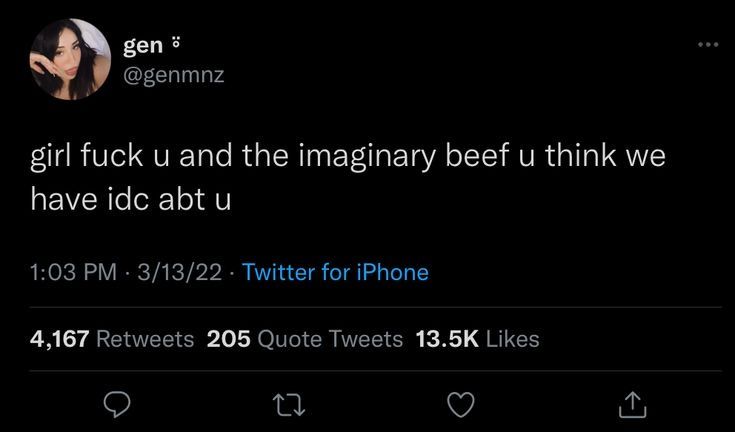Click the tweet line "have idc abt u"
Screen dimensions: 735x432
[131, 199]
